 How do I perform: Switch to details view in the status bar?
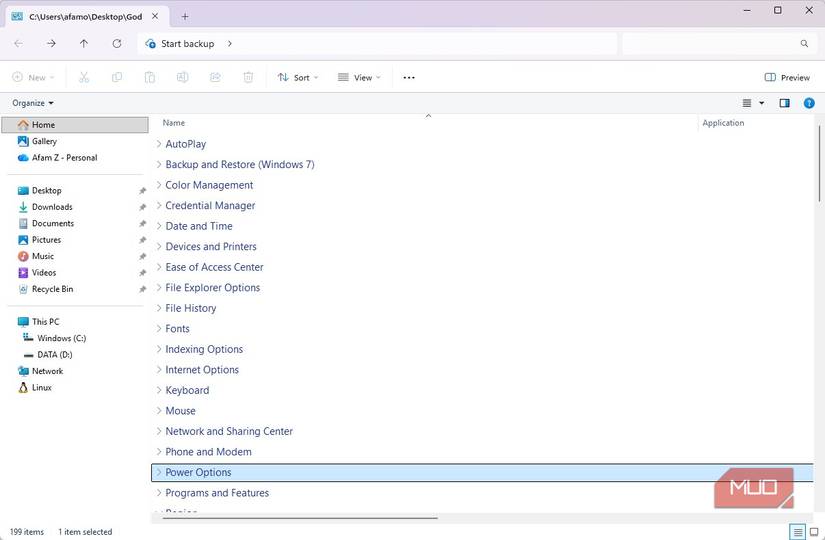click(798, 532)
